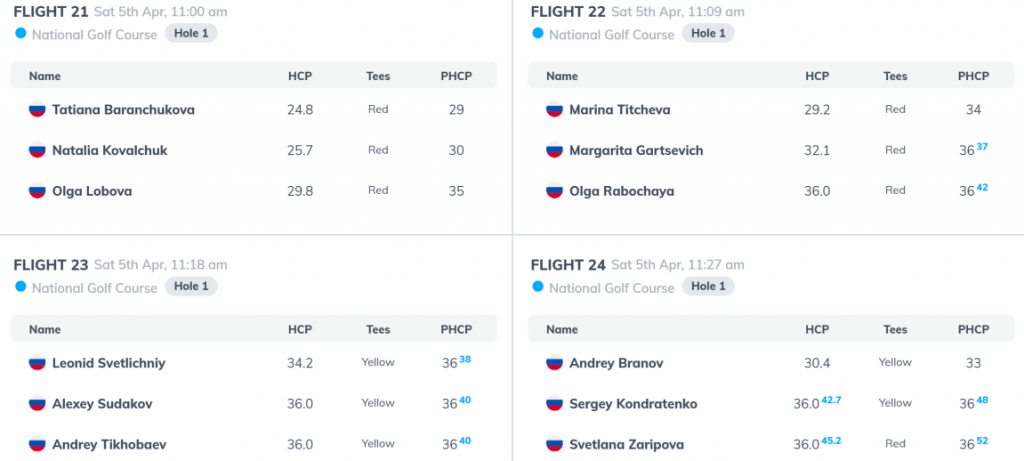Click the flag icon next to Tatiana Baranchukova
This screenshot has width=1024, height=461.
click(37, 110)
